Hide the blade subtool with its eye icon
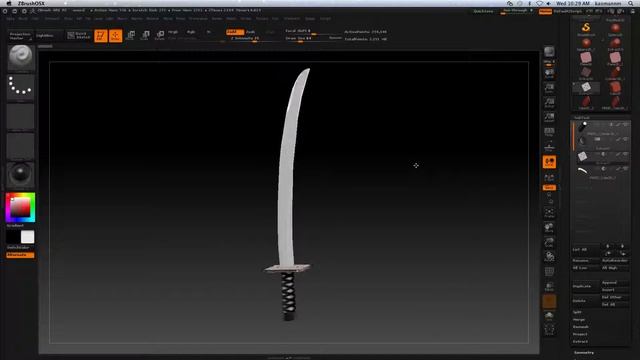Viewport: 640px width, 360px height. [625, 169]
